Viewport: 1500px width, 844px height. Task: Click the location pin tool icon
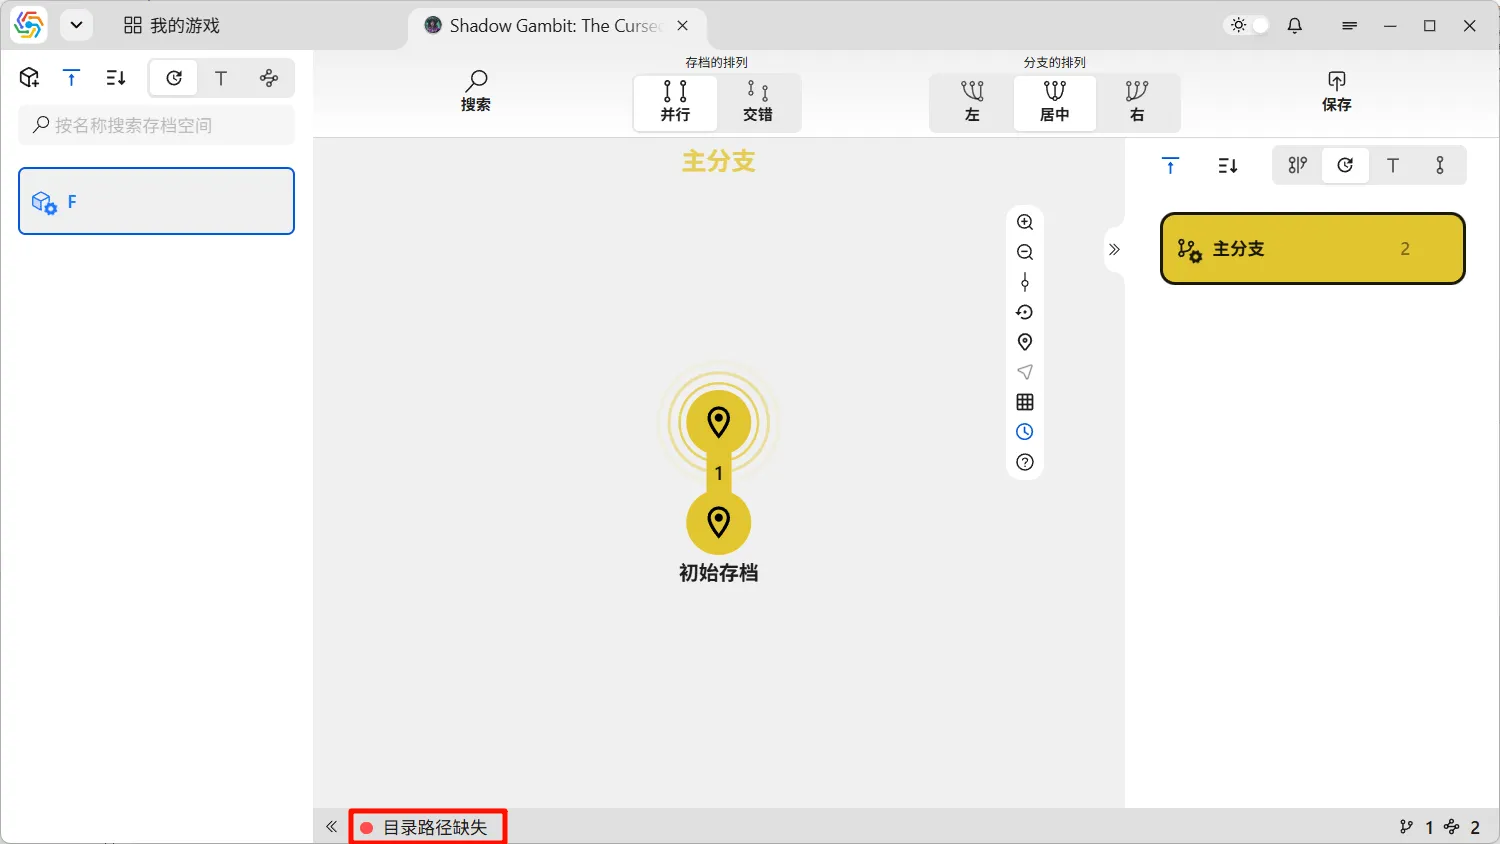(1024, 342)
